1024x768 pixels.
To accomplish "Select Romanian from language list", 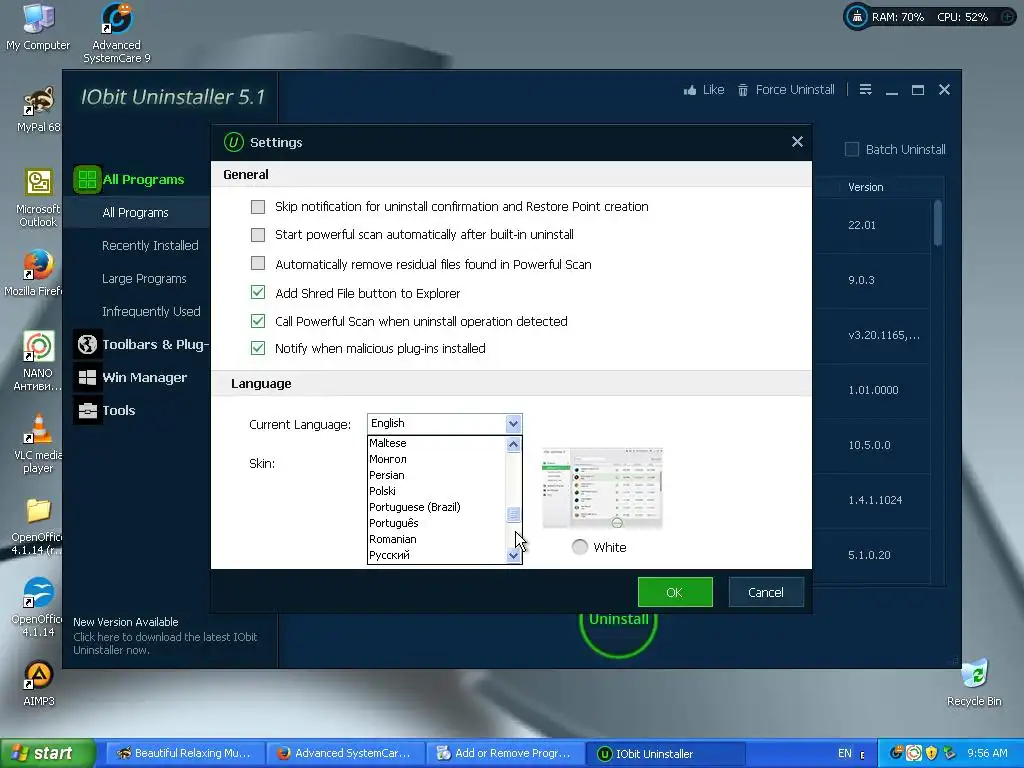I will 436,539.
